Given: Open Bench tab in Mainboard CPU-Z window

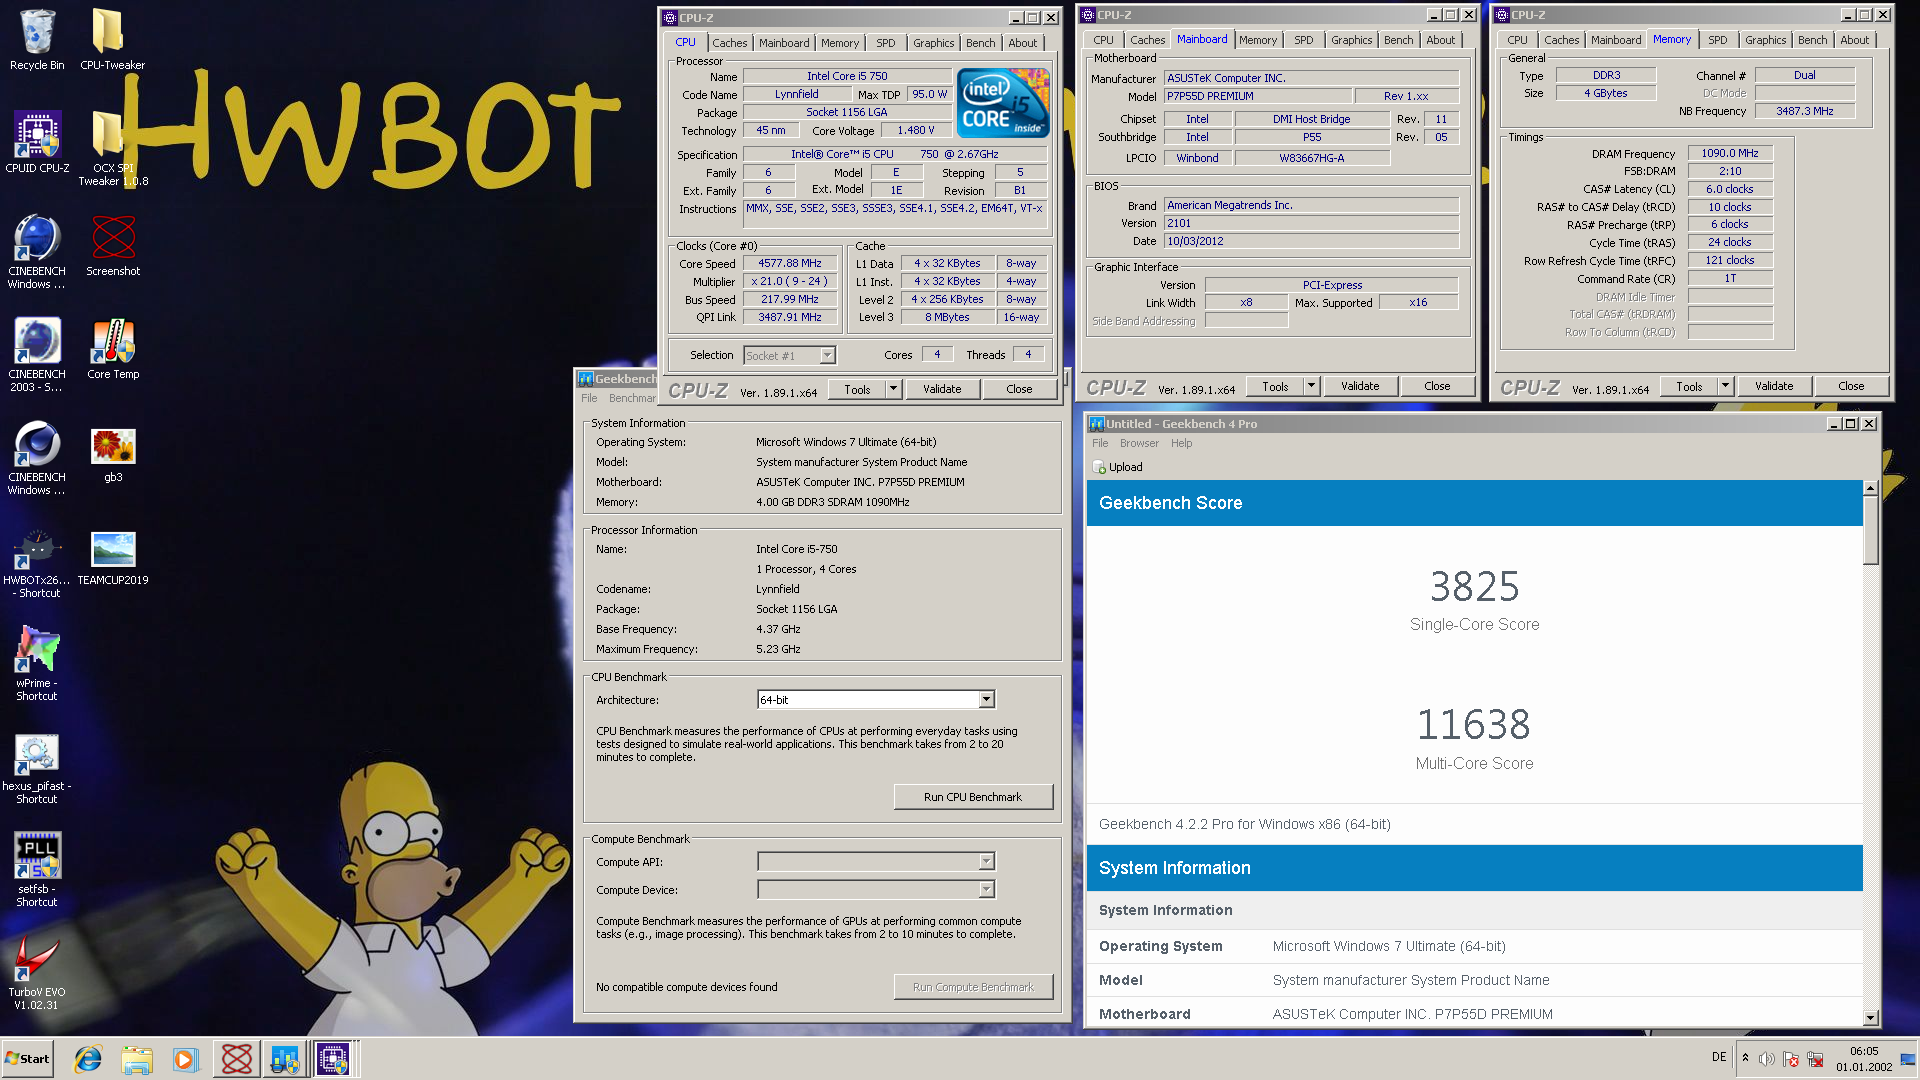Looking at the screenshot, I should click(x=1398, y=40).
